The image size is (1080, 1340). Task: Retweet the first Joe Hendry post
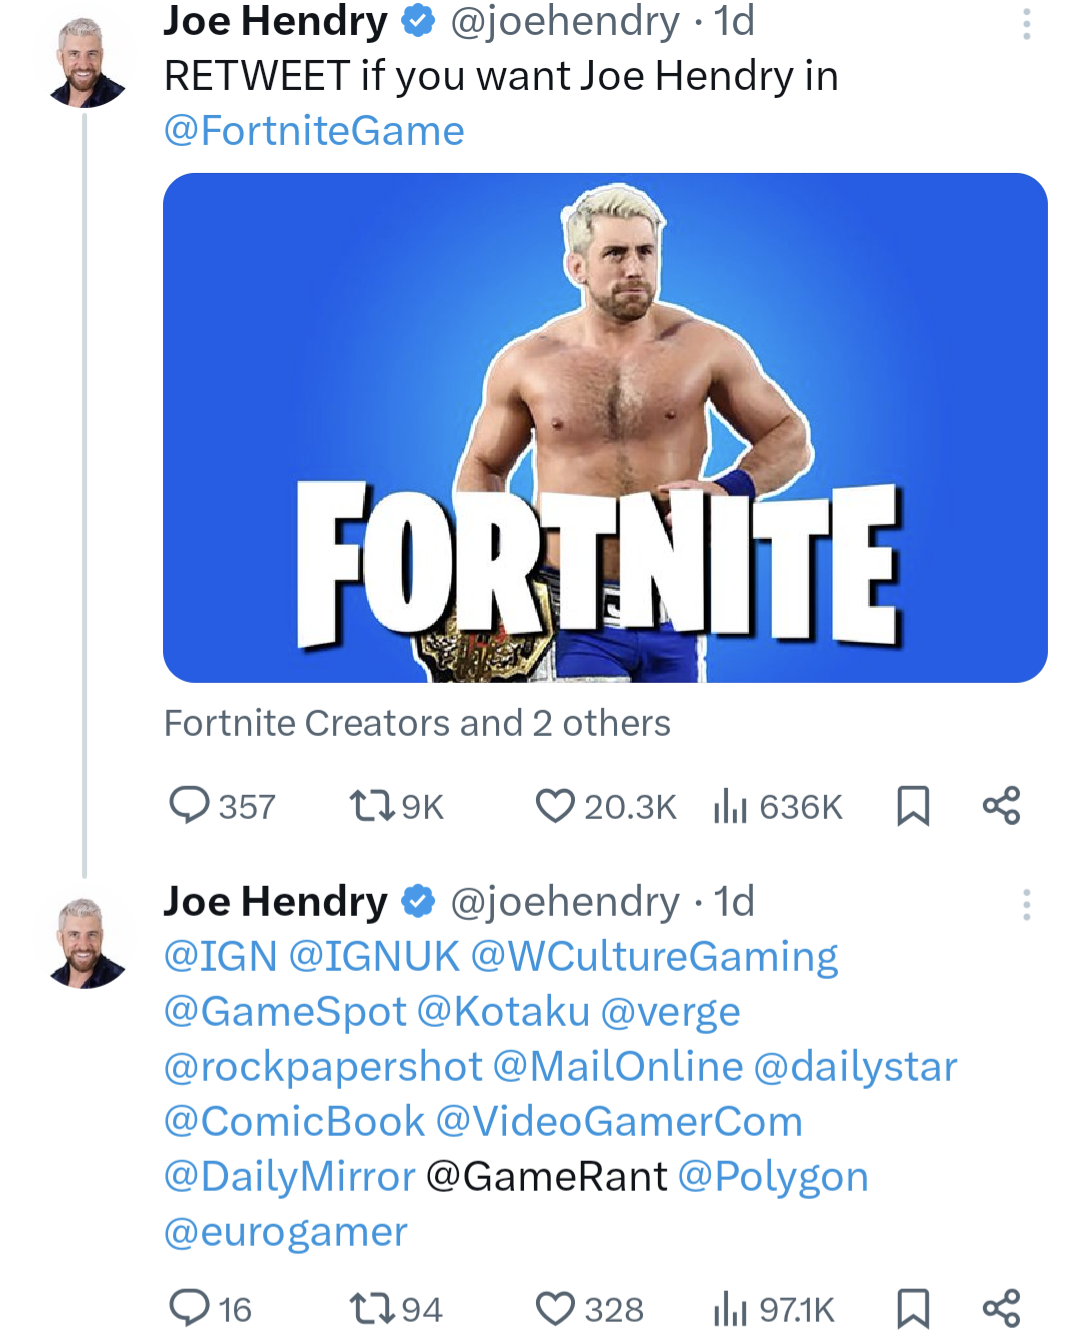tap(371, 805)
